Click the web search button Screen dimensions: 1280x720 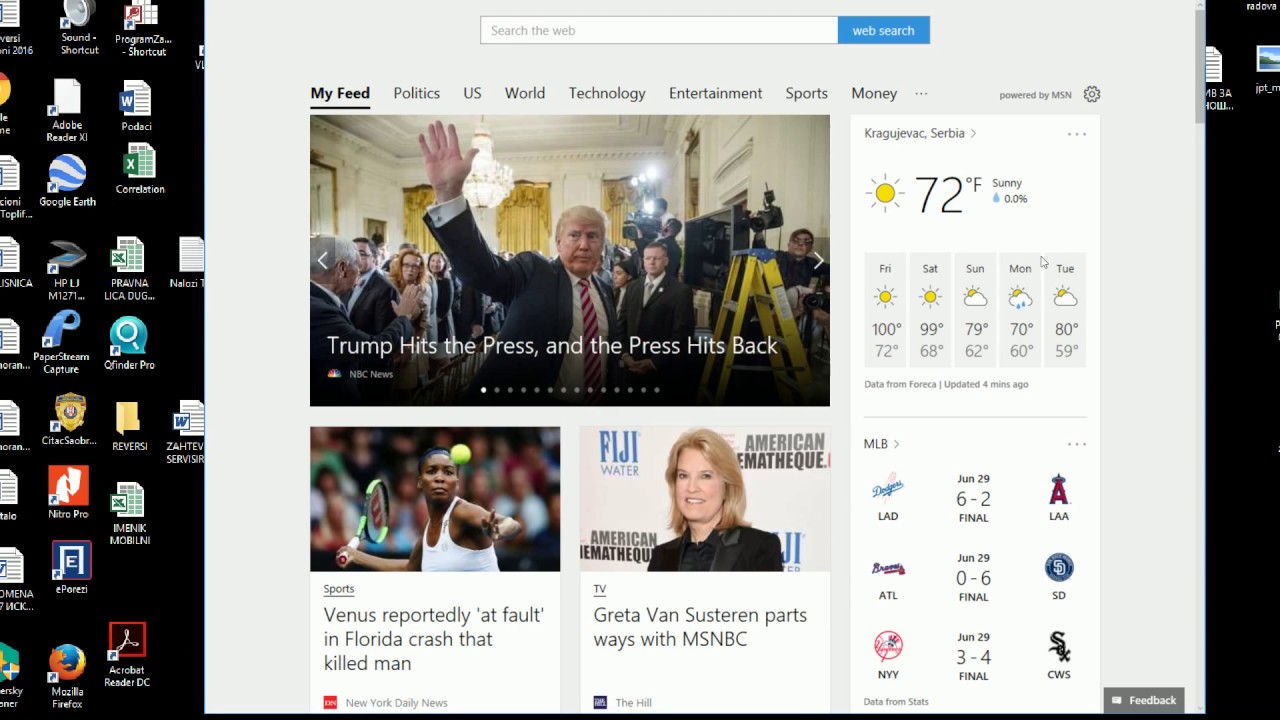pyautogui.click(x=883, y=30)
